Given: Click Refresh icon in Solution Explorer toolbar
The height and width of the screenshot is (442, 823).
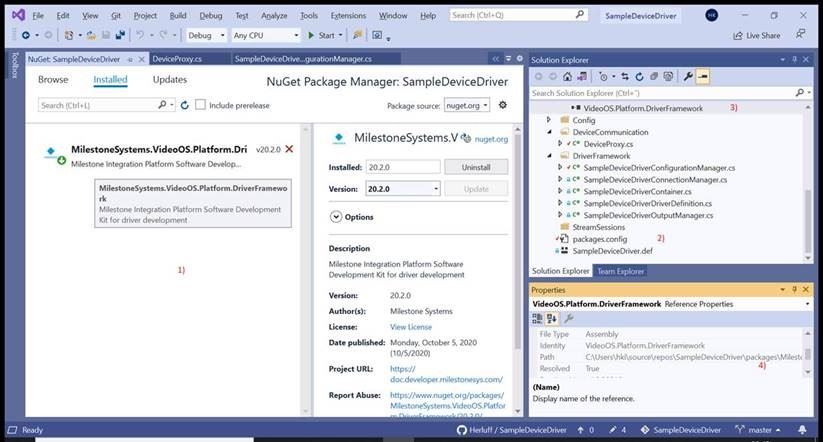Looking at the screenshot, I should coord(639,77).
